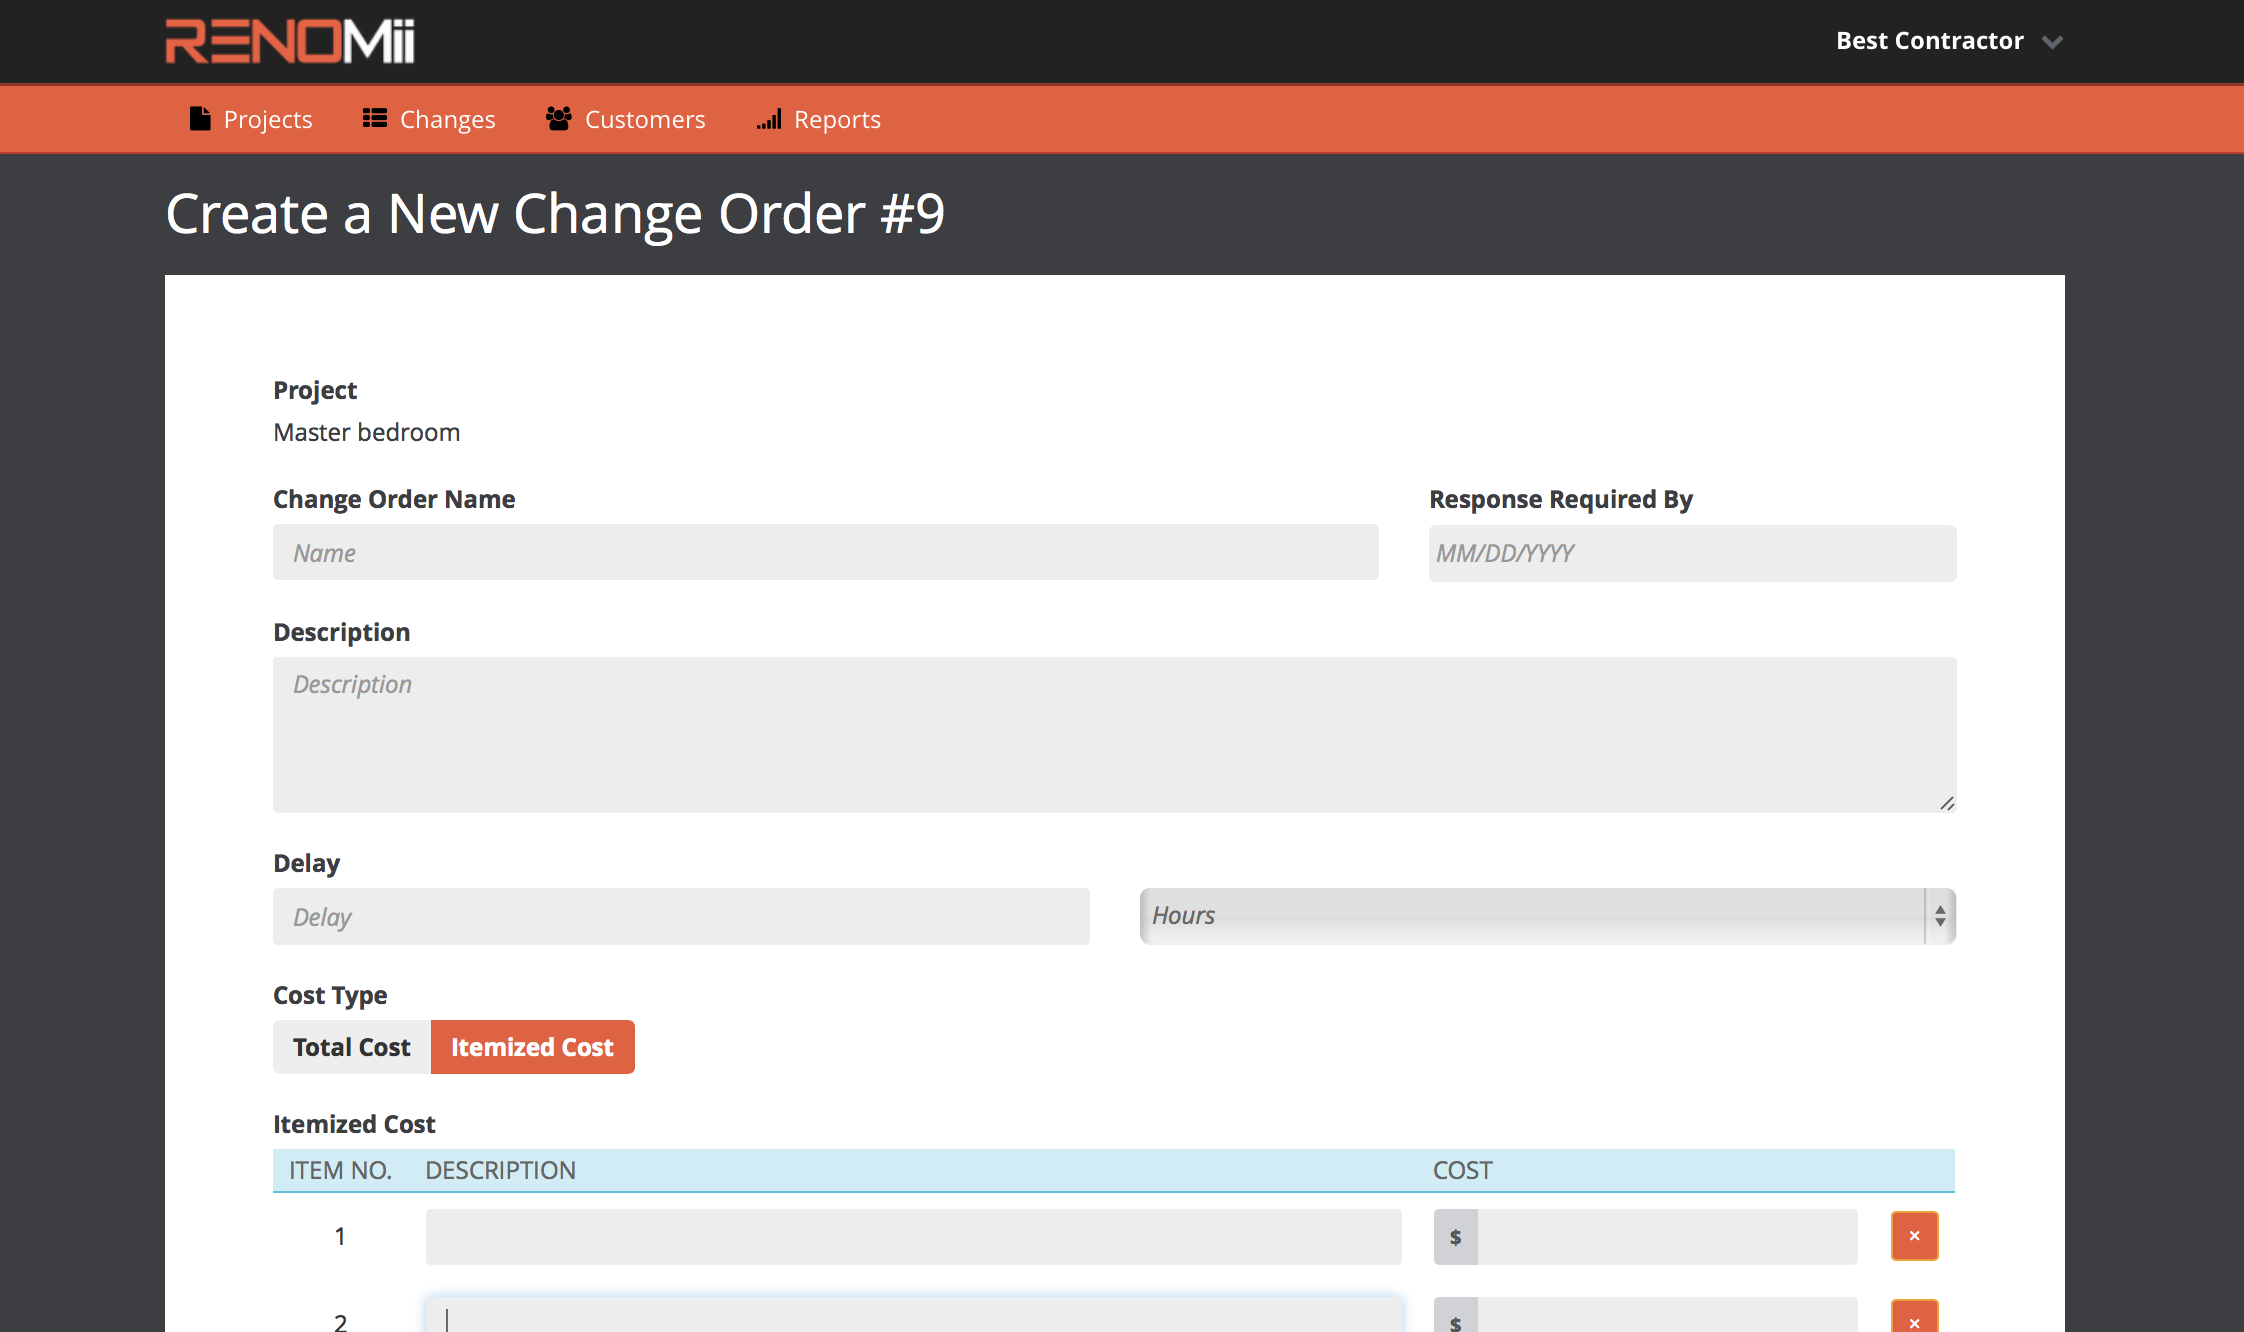Screen dimensions: 2244x1332
Task: Click the RenoMii logo
Action: pos(290,41)
